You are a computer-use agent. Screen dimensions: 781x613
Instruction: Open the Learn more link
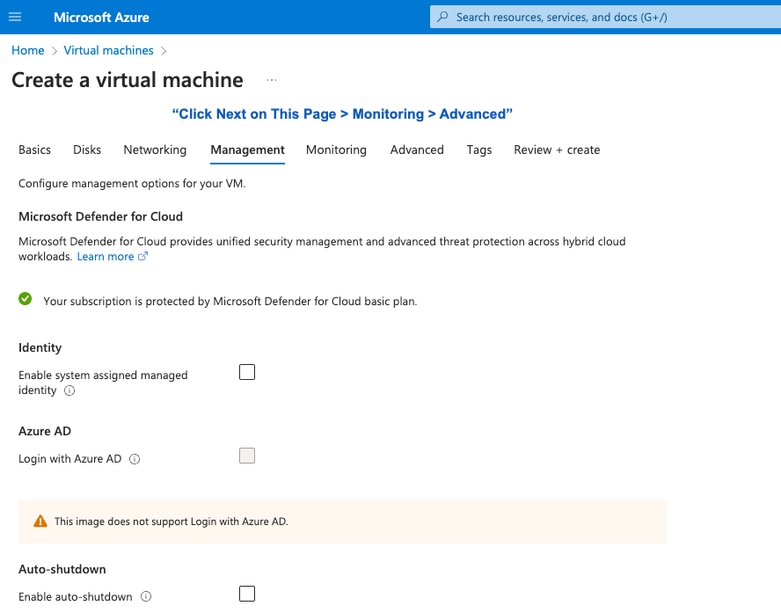point(106,256)
